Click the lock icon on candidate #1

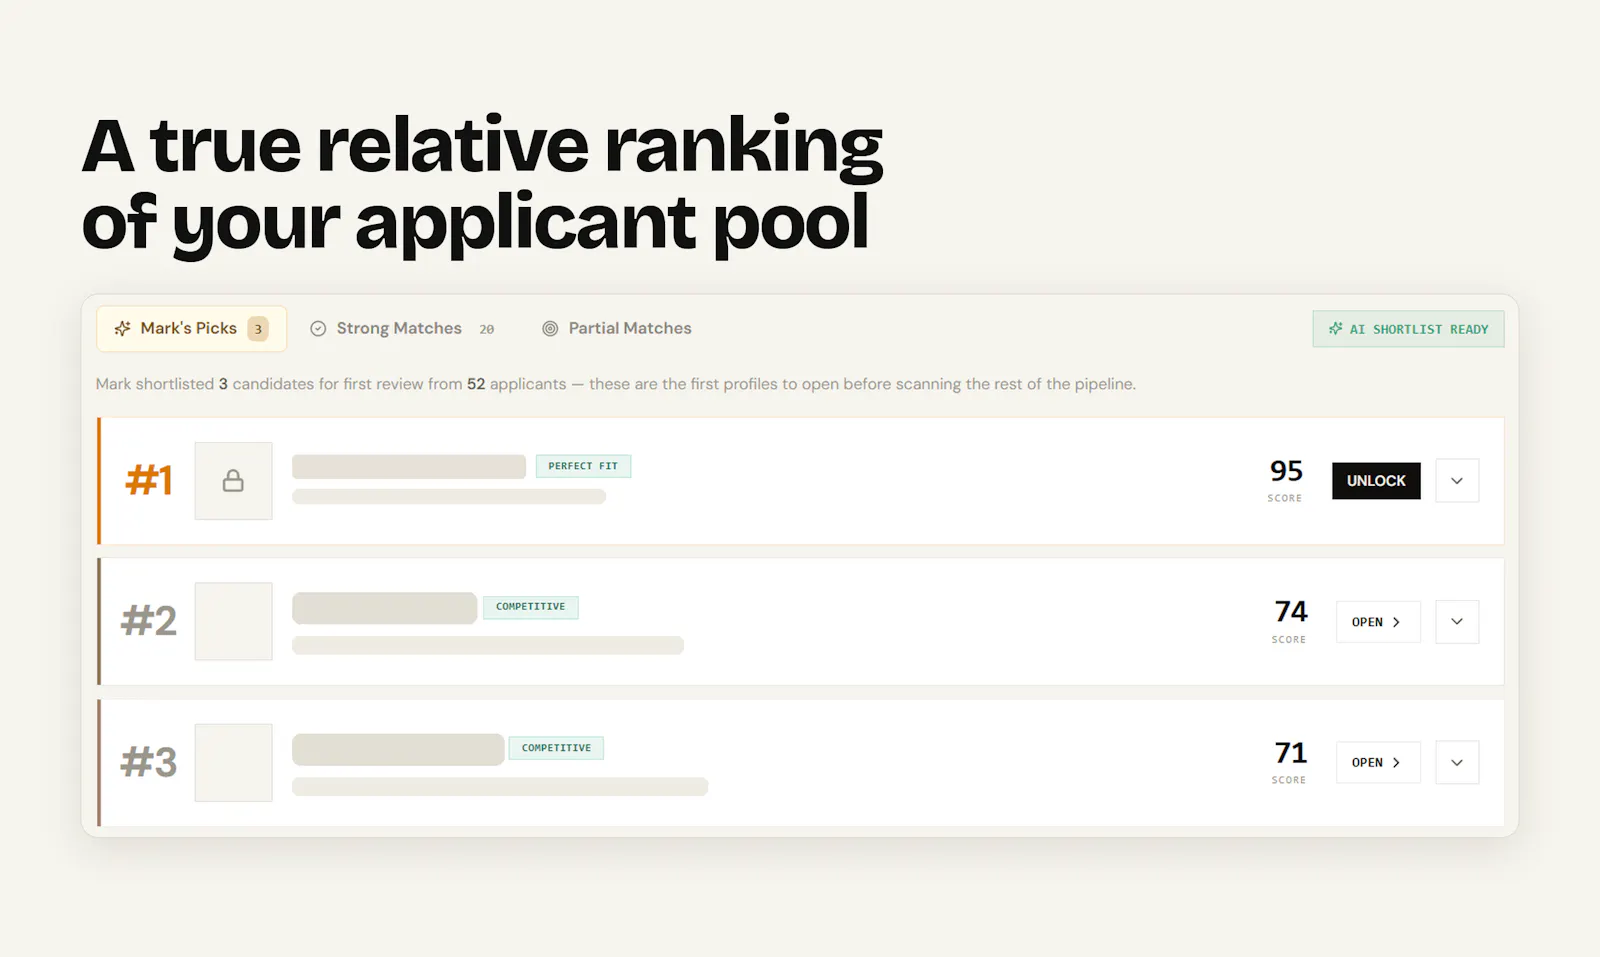coord(233,481)
